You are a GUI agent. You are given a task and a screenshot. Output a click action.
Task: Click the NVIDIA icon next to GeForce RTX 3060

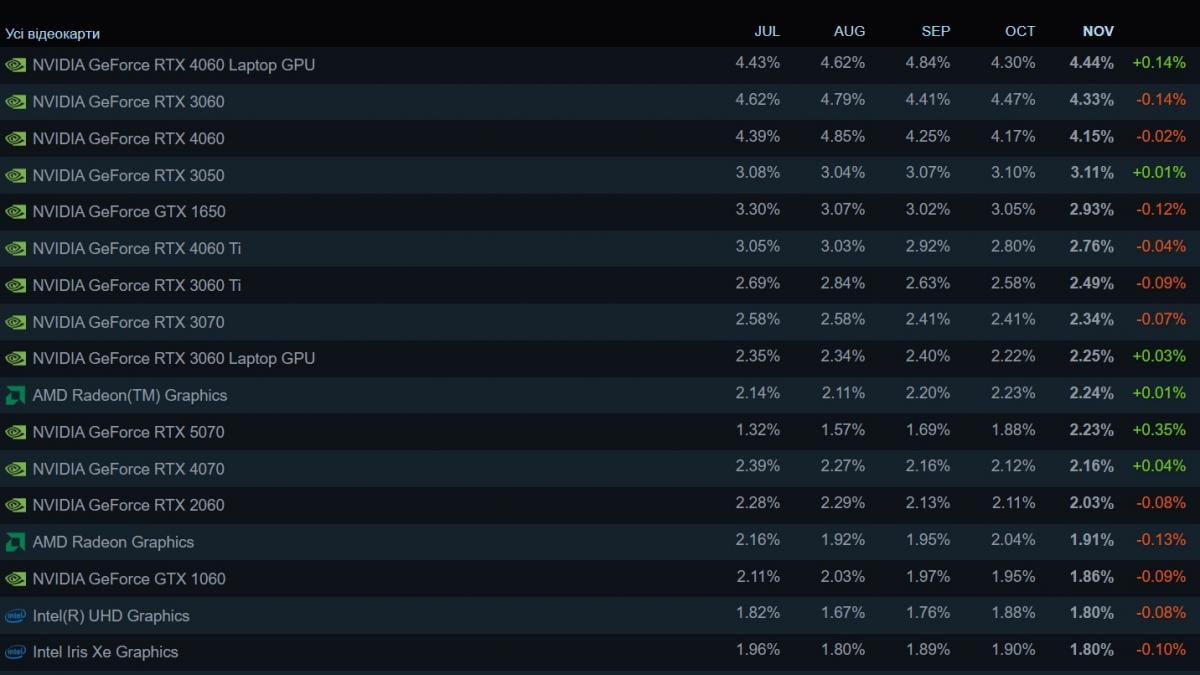pyautogui.click(x=15, y=101)
